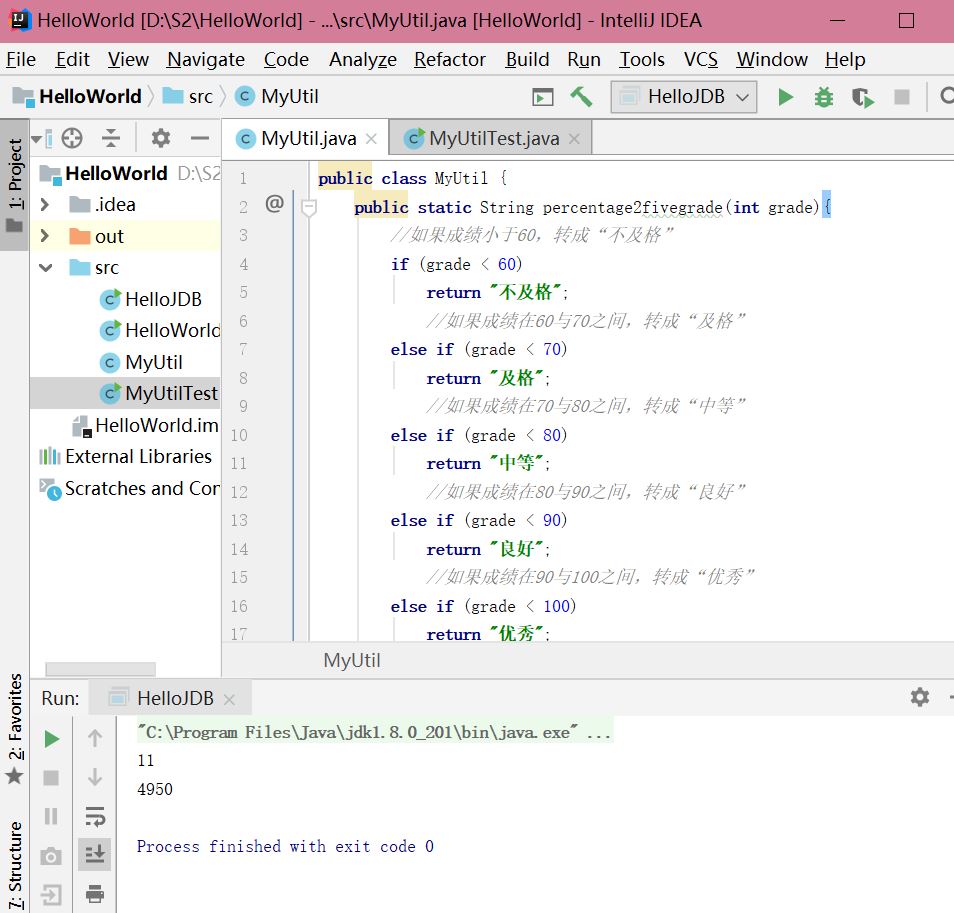Go down the stack trace arrow
Image resolution: width=954 pixels, height=913 pixels.
(95, 777)
